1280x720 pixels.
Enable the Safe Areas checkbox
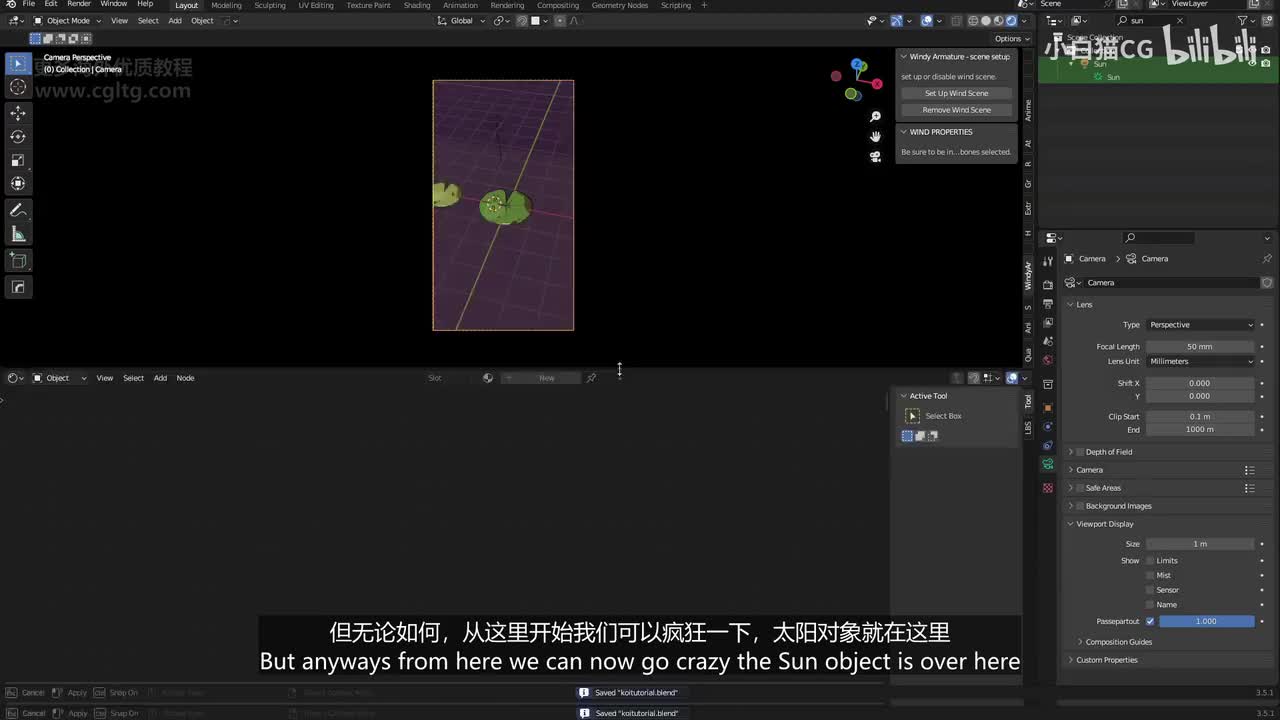pos(1080,488)
